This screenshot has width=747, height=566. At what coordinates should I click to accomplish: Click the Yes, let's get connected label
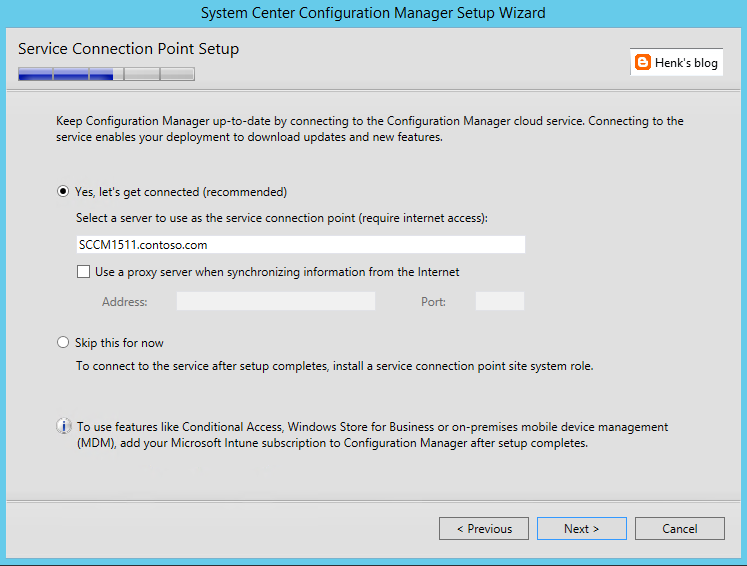click(x=181, y=192)
